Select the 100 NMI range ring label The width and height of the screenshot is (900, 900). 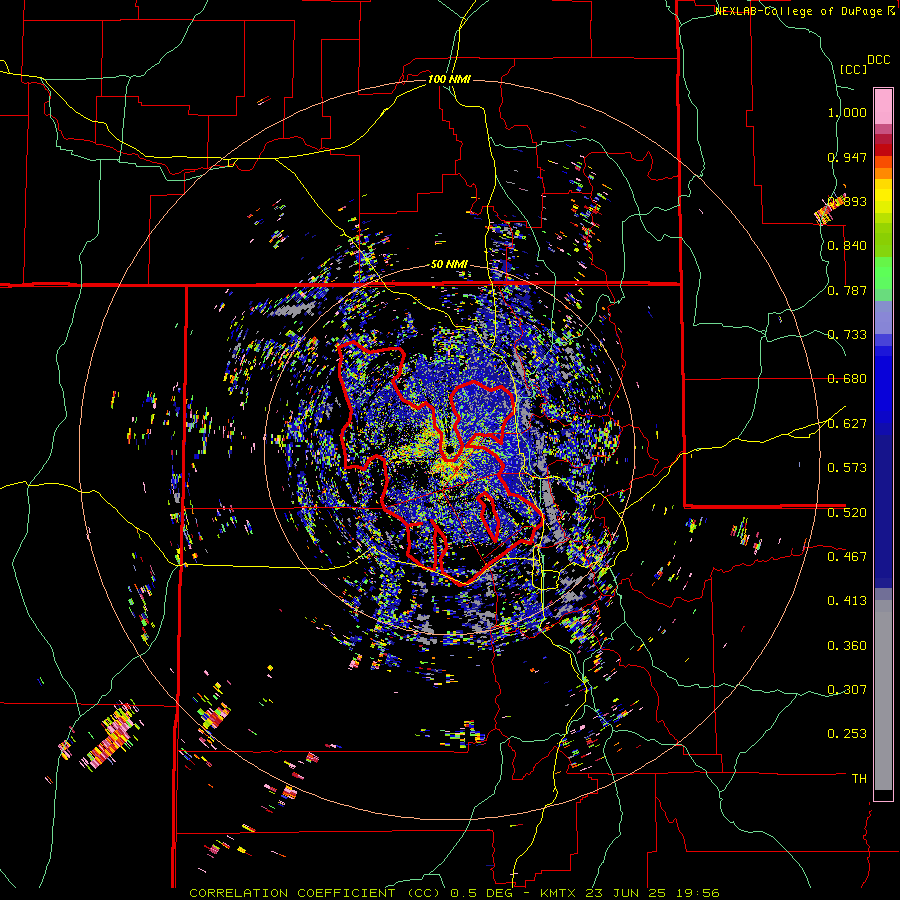[x=449, y=79]
